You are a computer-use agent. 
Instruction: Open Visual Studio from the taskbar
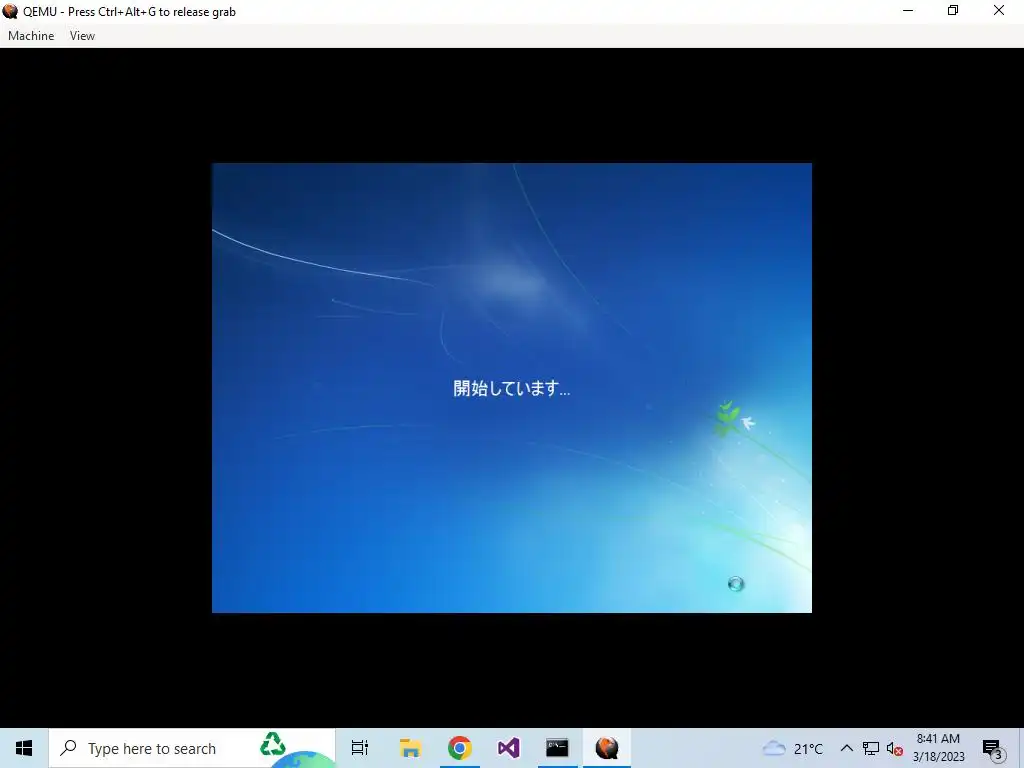[x=508, y=748]
